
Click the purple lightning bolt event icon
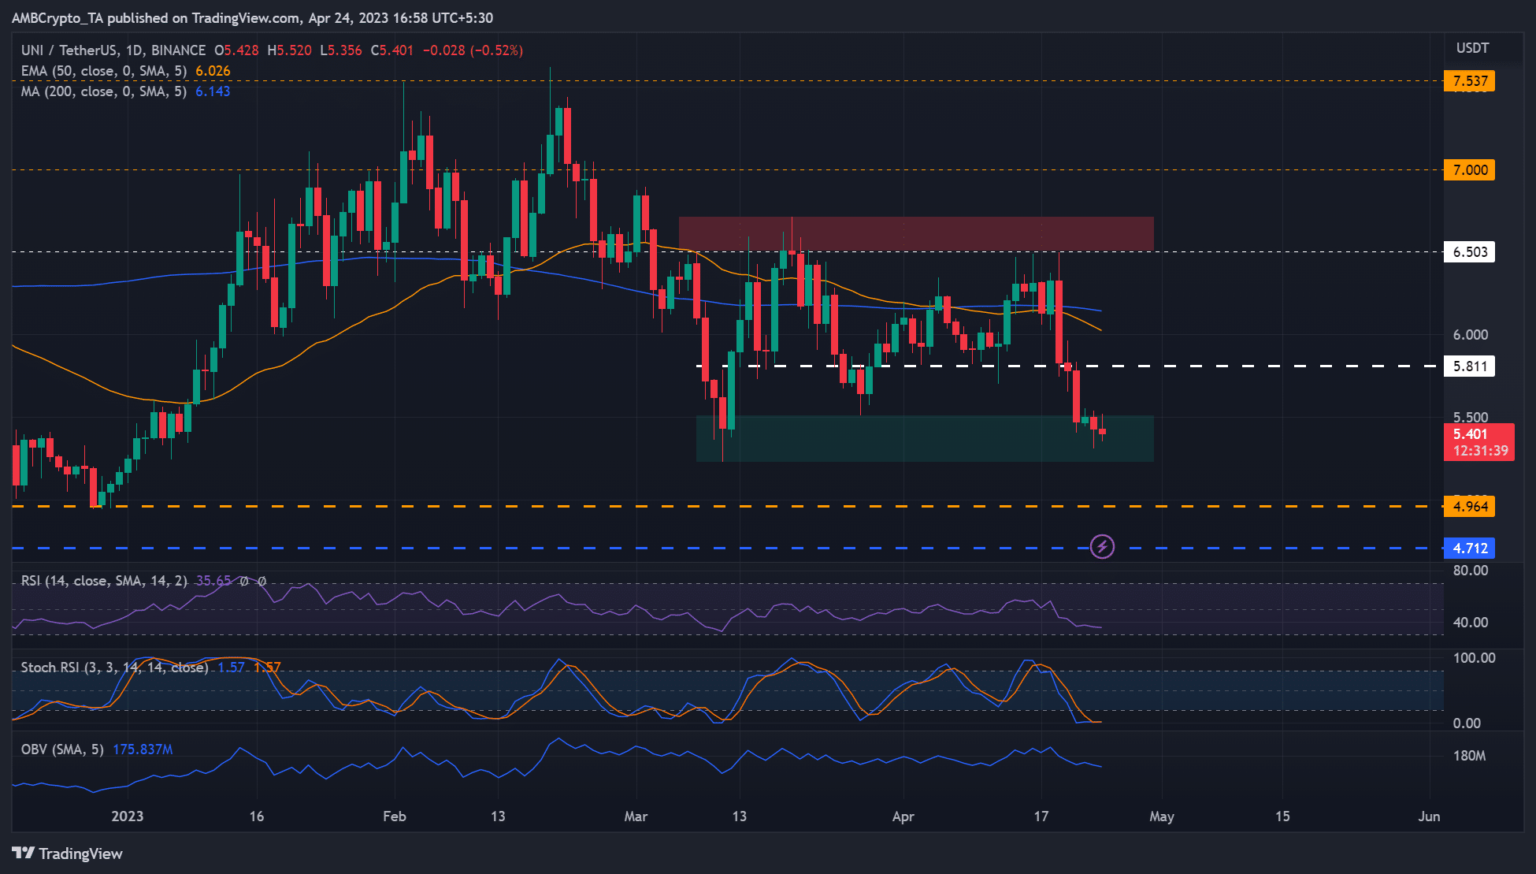pos(1101,546)
